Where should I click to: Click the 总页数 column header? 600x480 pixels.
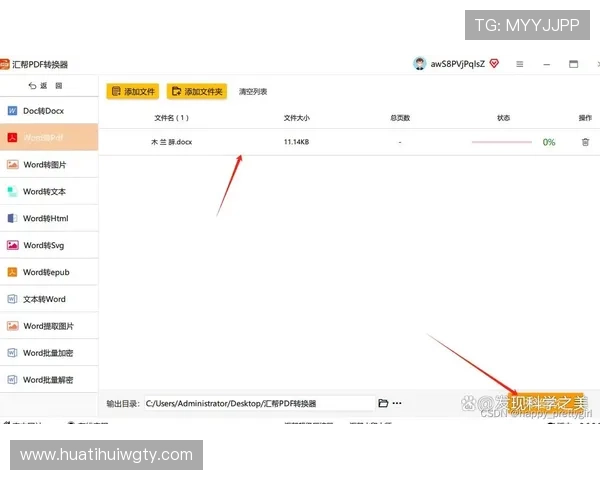(x=400, y=118)
